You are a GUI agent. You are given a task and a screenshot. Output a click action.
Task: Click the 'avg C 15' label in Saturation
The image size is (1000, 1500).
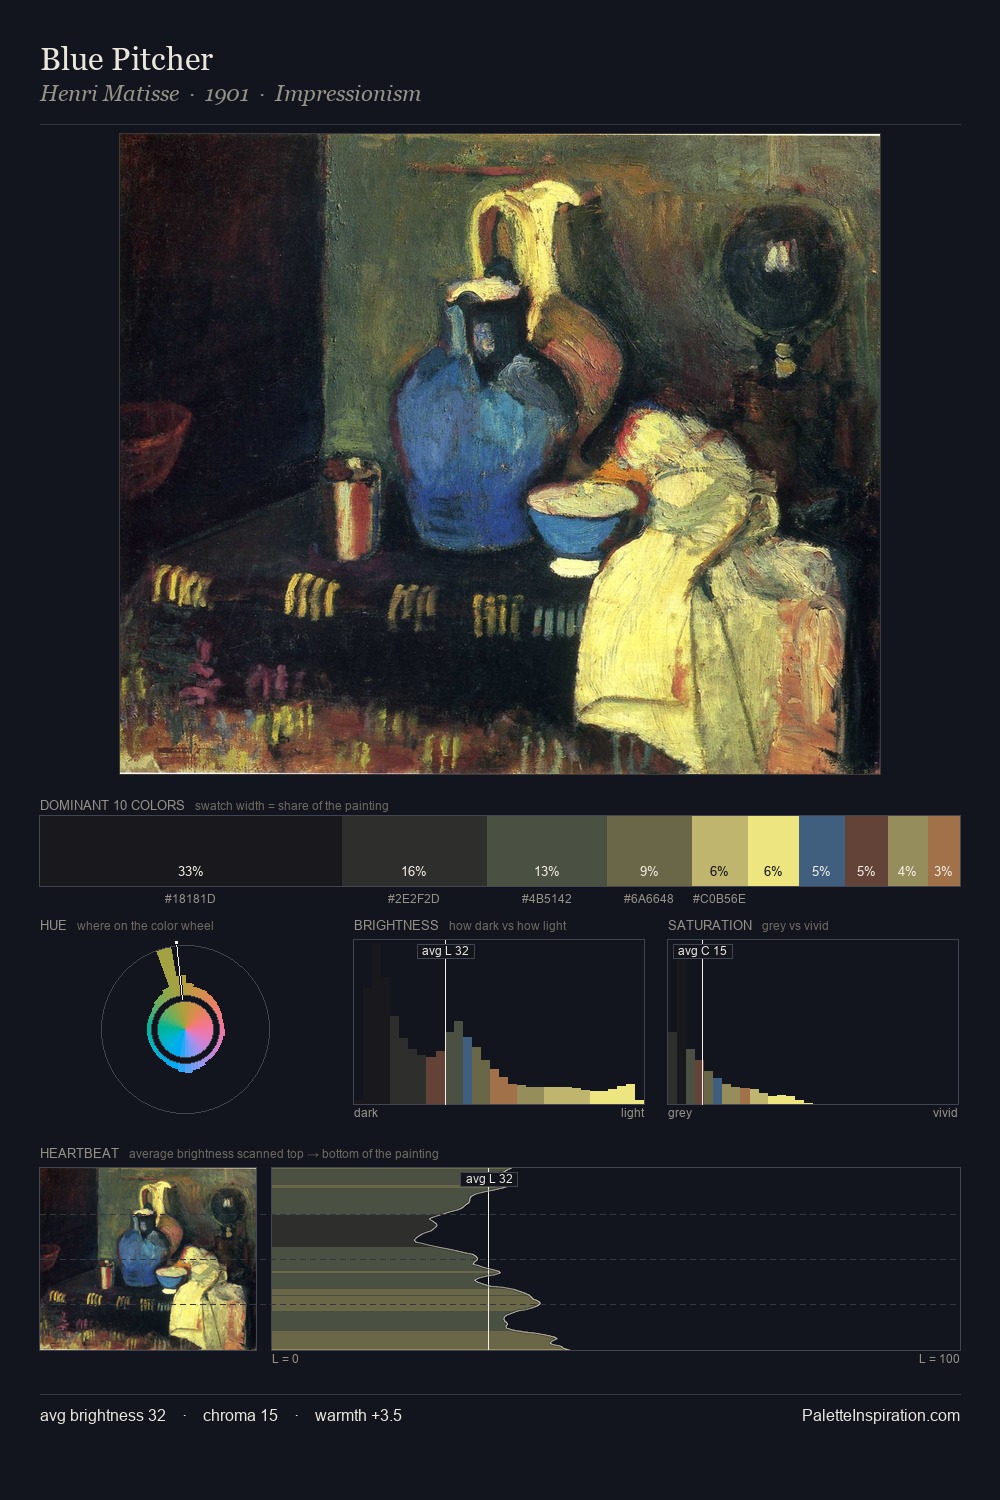(x=702, y=951)
